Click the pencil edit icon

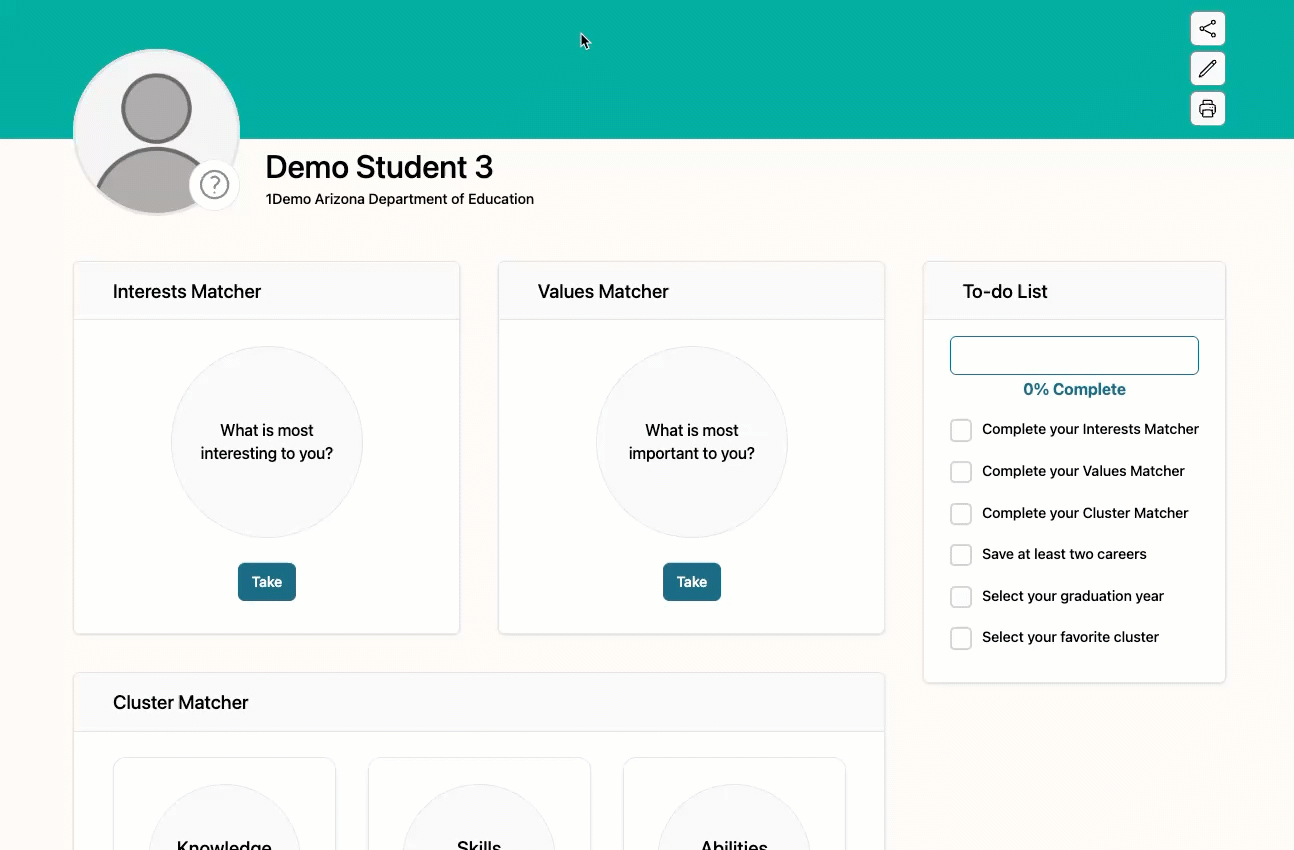pyautogui.click(x=1207, y=69)
